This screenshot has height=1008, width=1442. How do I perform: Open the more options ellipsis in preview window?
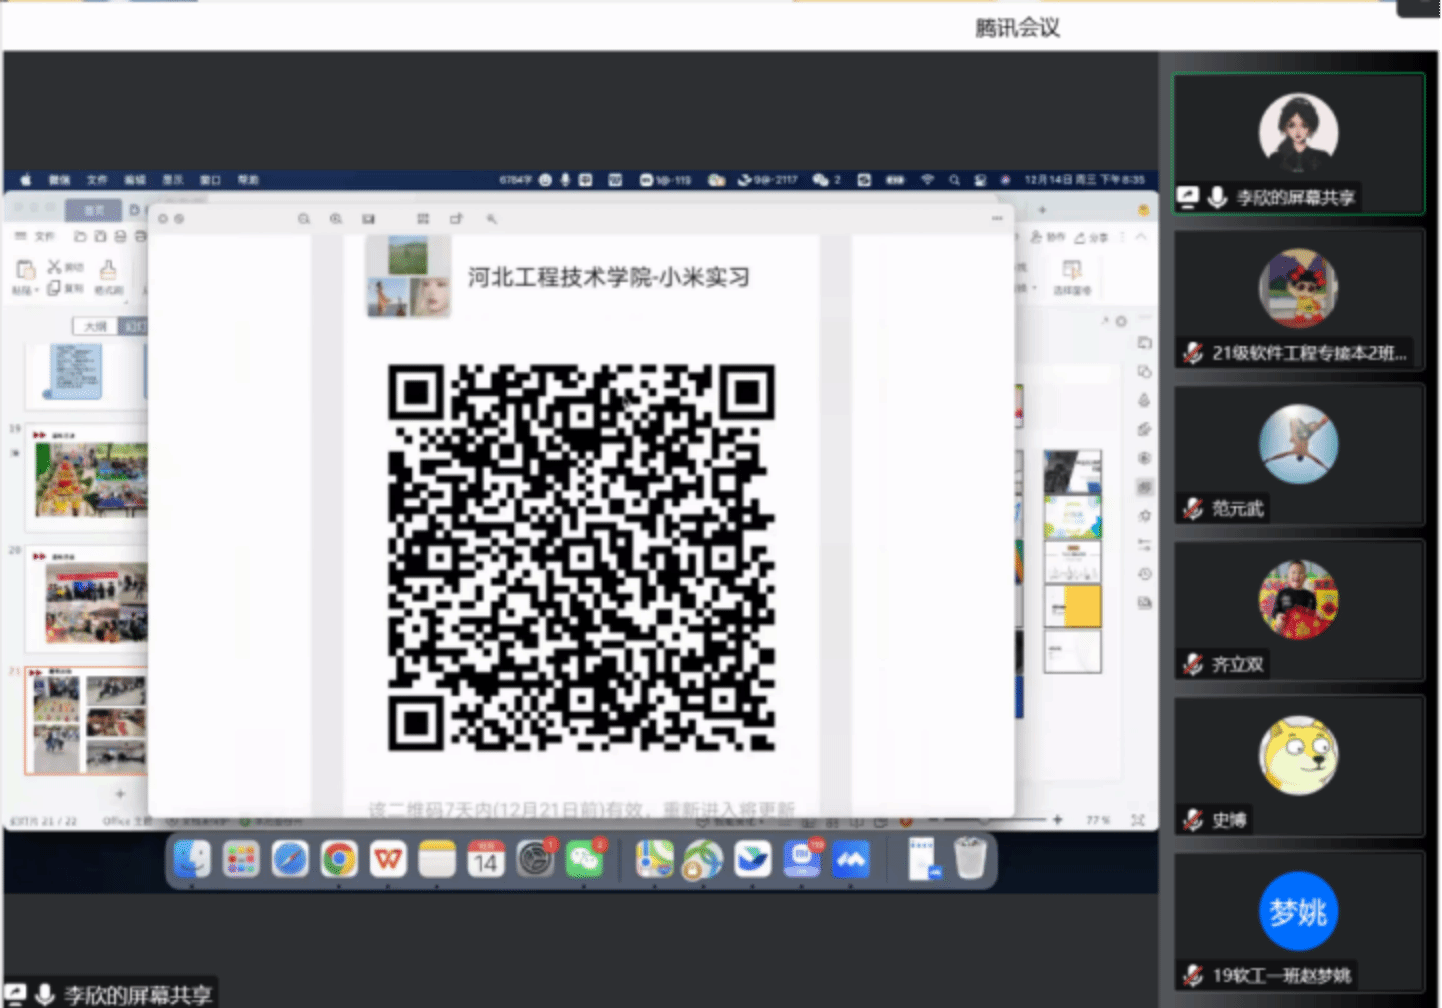coord(996,218)
